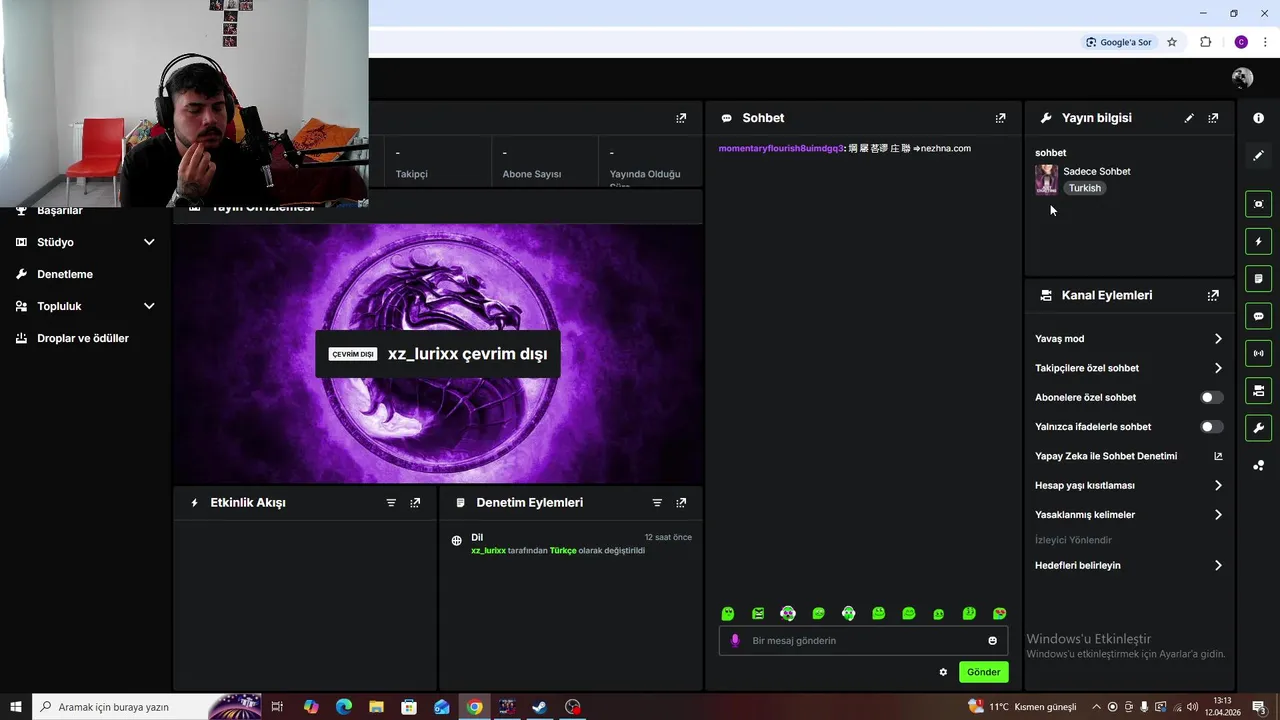
Task: Pop out the stats panel at top
Action: pyautogui.click(x=681, y=118)
